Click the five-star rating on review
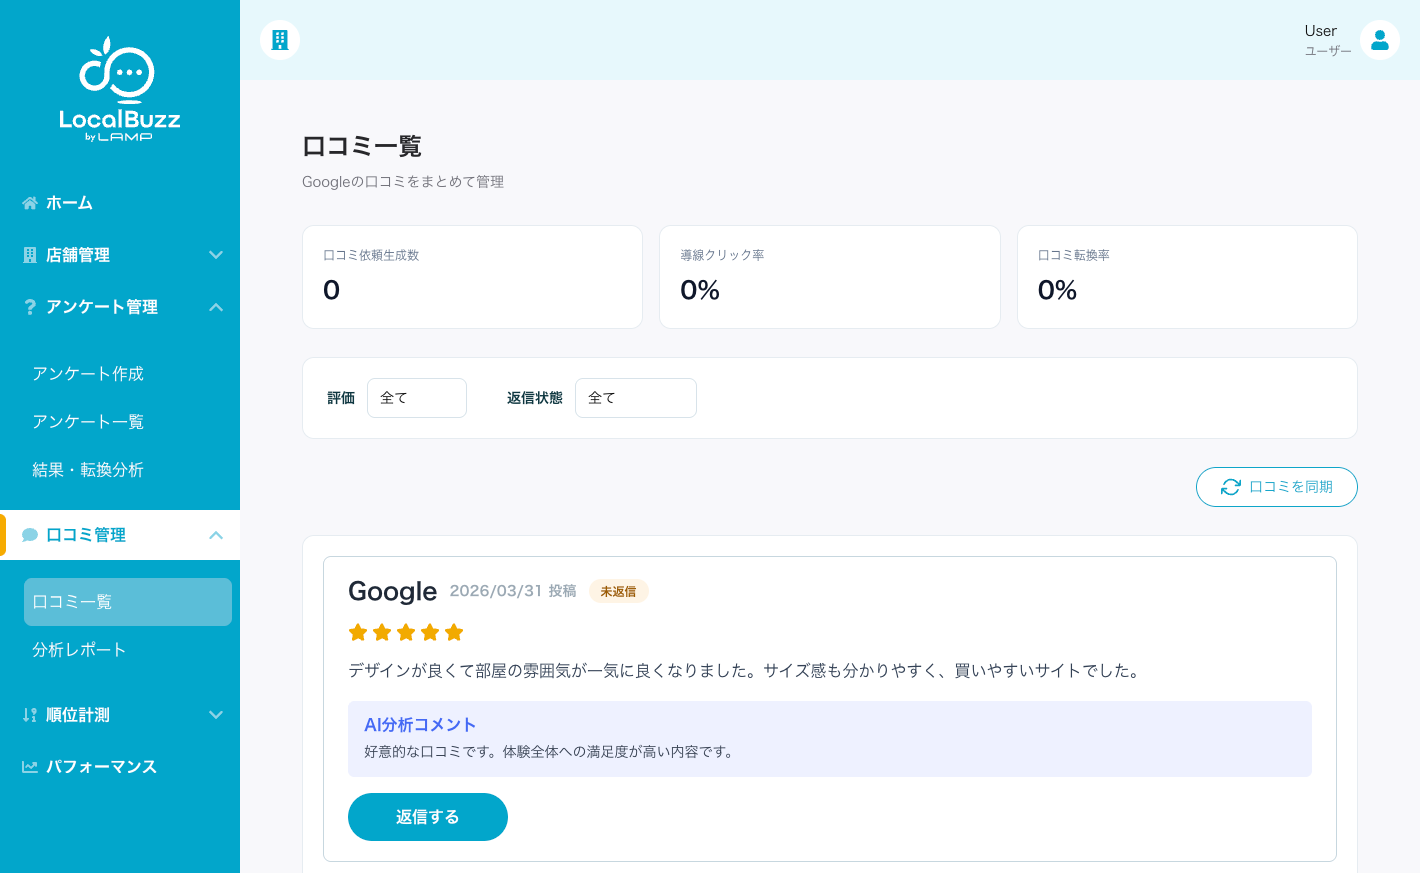1420x873 pixels. pos(406,632)
